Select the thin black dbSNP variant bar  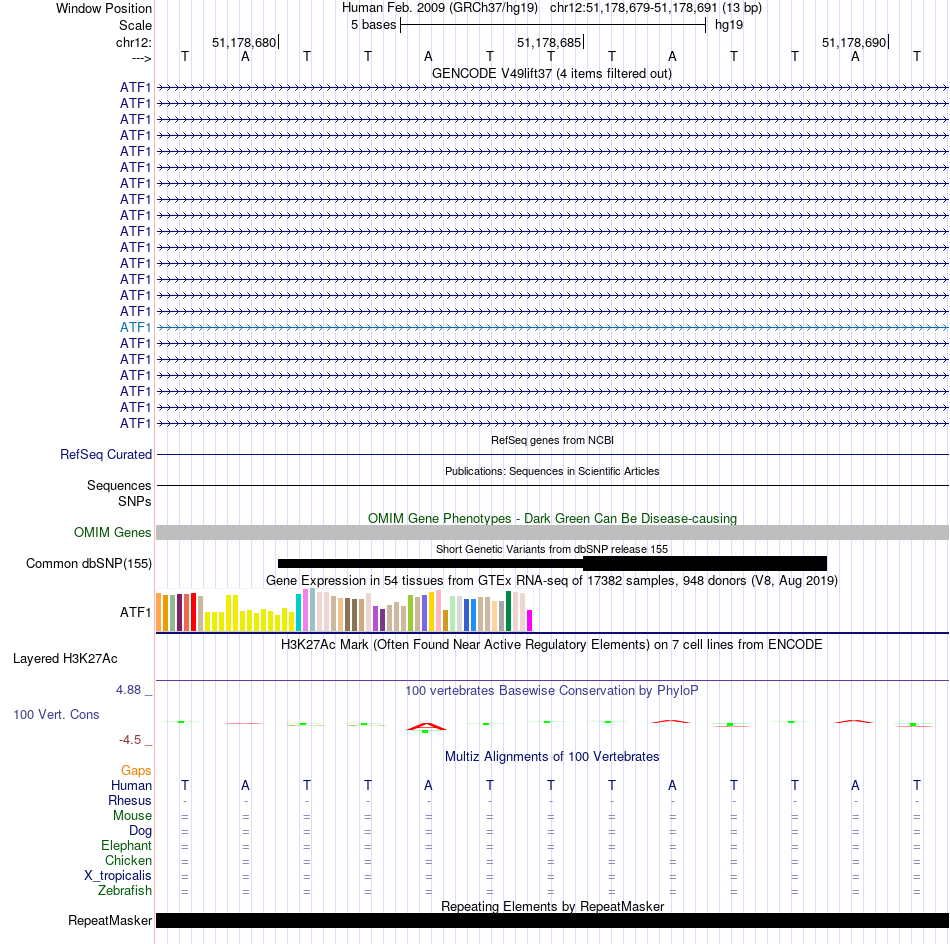430,563
